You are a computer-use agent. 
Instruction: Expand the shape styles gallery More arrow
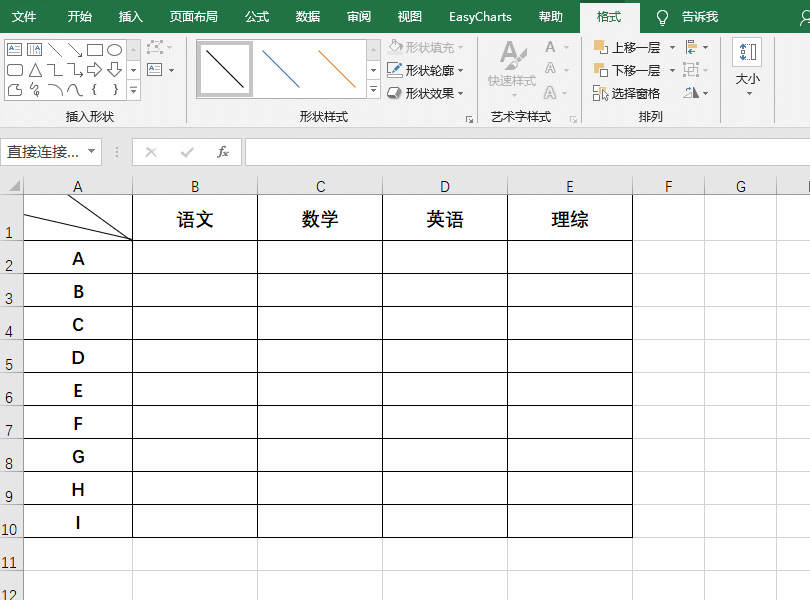tap(373, 89)
